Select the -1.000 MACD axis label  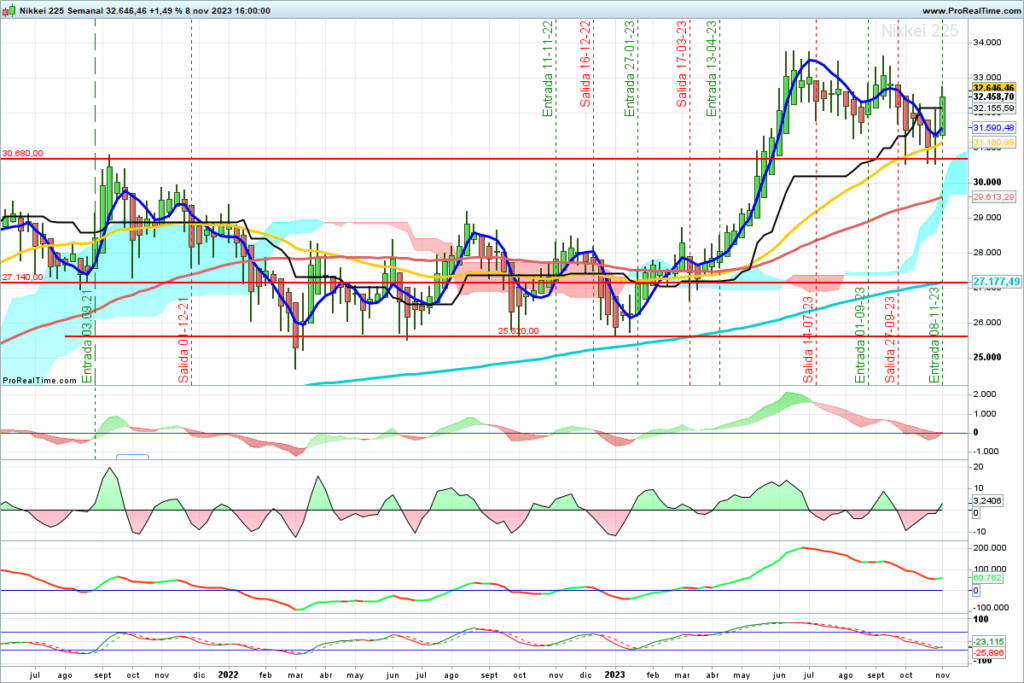tap(985, 451)
